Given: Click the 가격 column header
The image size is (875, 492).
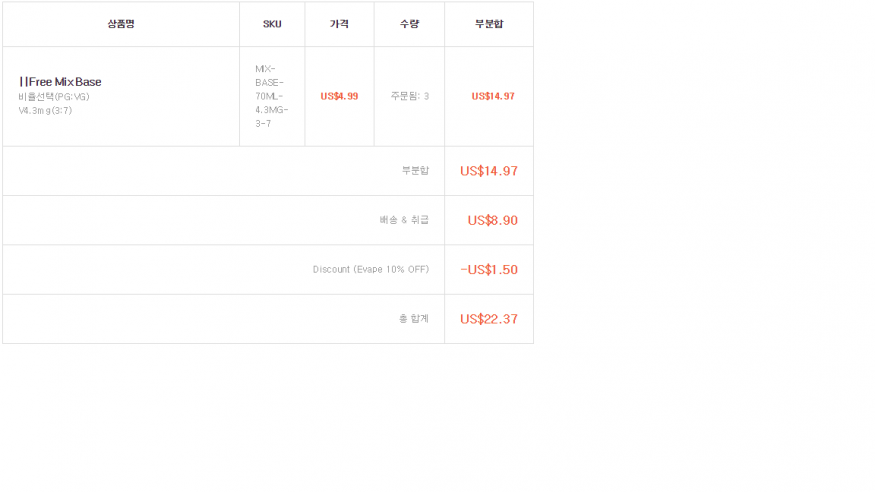Looking at the screenshot, I should [339, 24].
